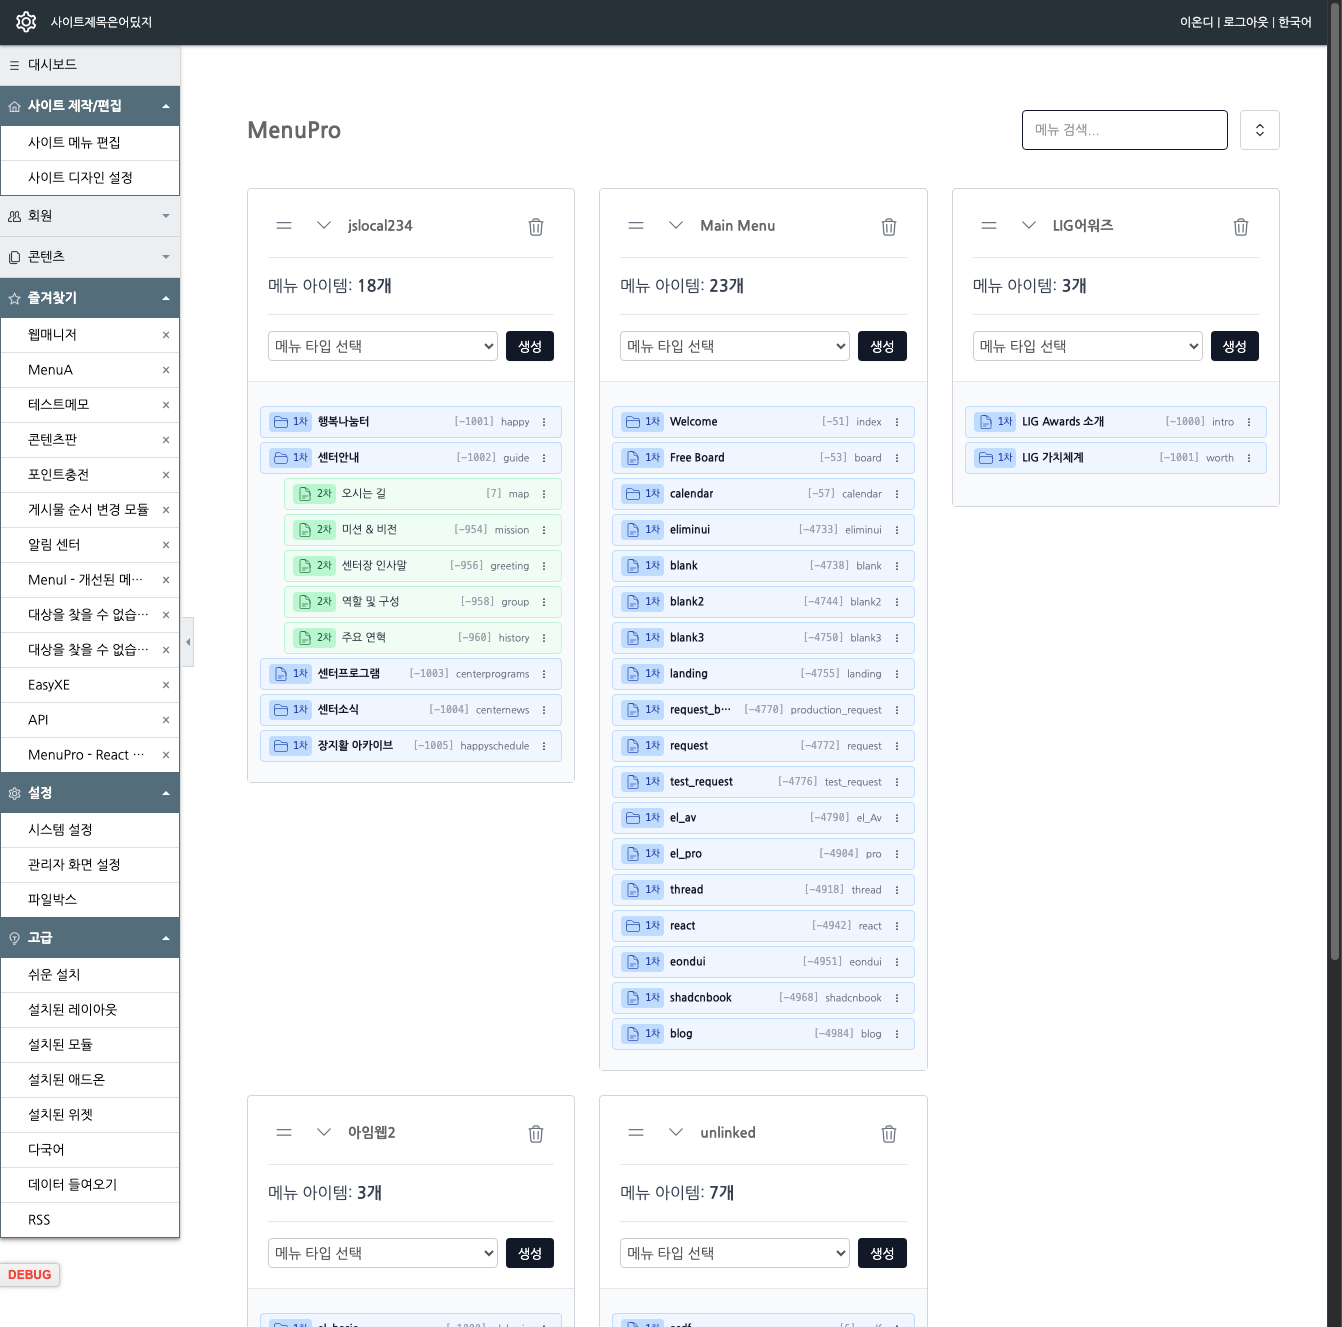1342x1327 pixels.
Task: Click the 메뉴 검색 input field
Action: (1124, 130)
